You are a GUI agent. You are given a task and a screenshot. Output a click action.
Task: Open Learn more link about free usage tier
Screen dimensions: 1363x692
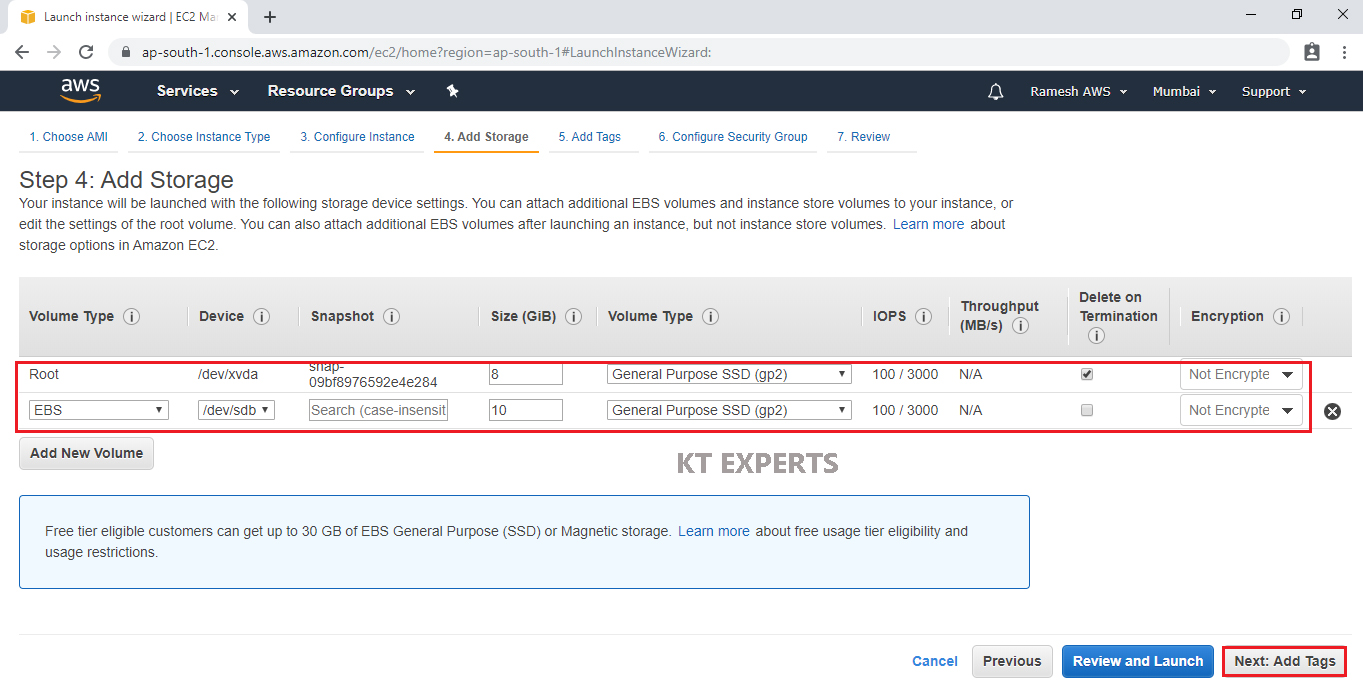[x=714, y=531]
